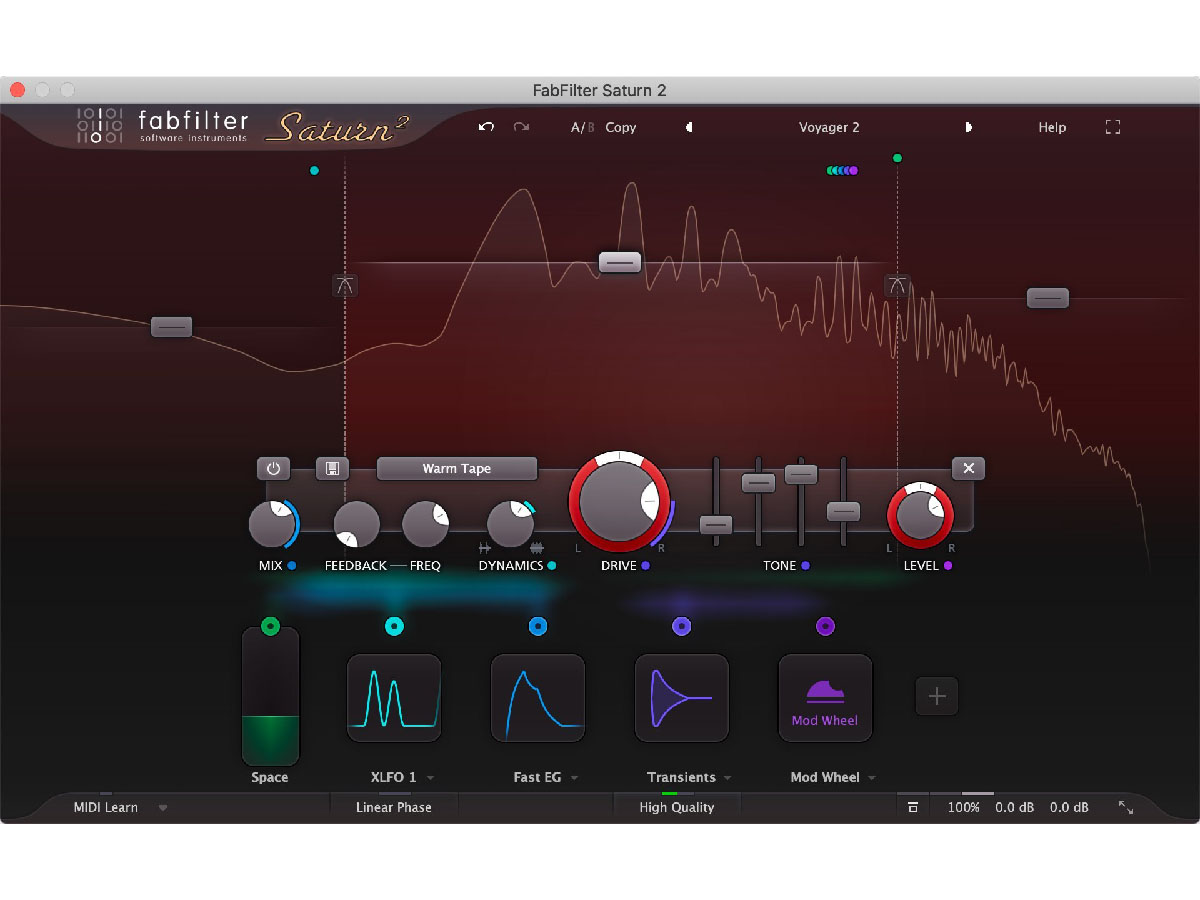Click the mid band level handle
Image resolution: width=1200 pixels, height=900 pixels.
coord(620,262)
